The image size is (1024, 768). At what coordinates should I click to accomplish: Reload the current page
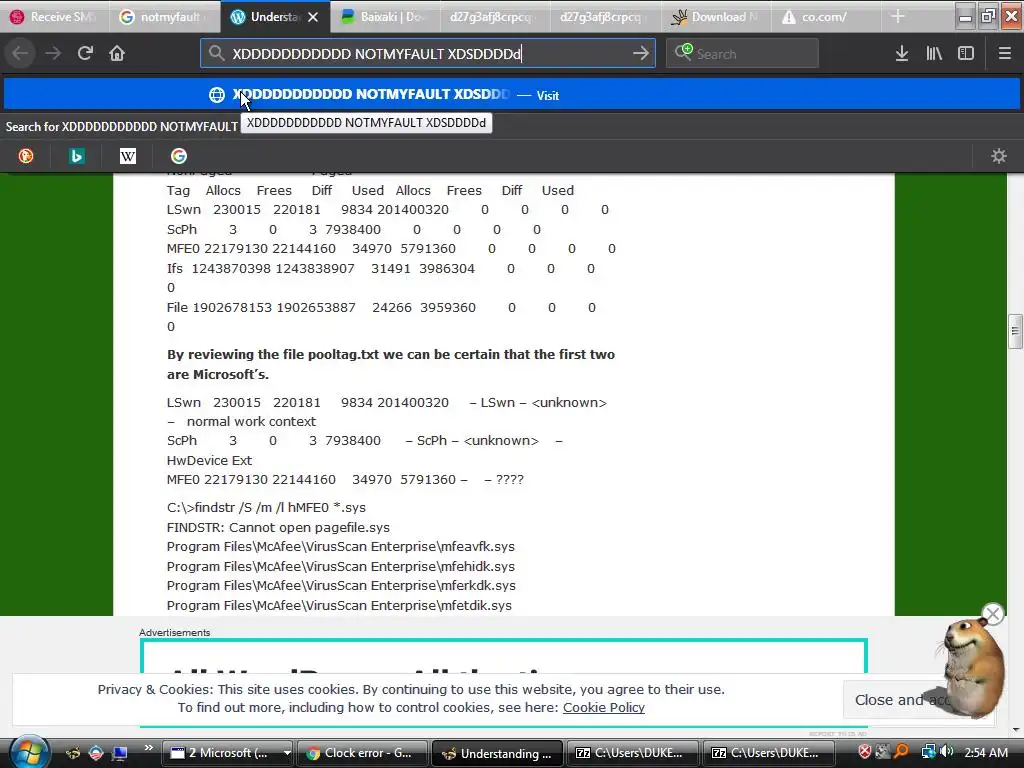(86, 54)
